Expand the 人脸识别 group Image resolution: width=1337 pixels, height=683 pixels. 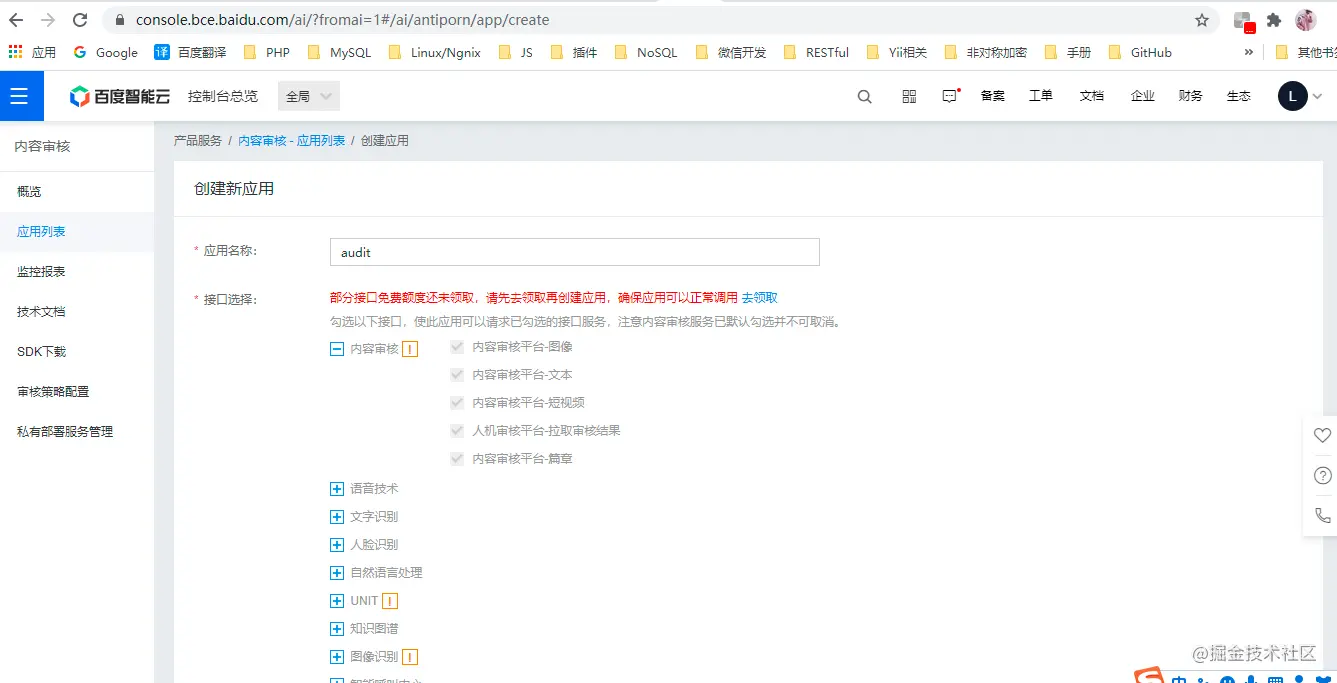coord(337,545)
